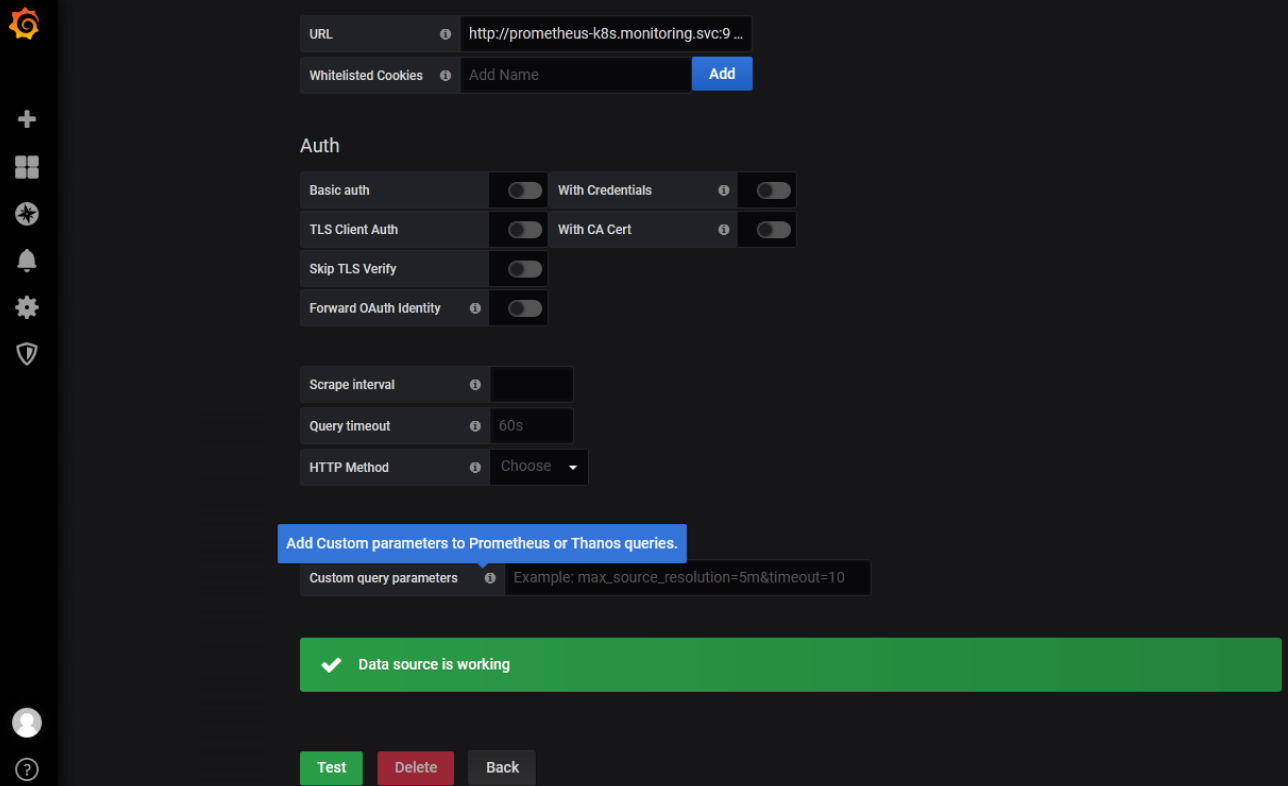The image size is (1288, 786).
Task: Open the Dashboards grid icon
Action: click(27, 167)
